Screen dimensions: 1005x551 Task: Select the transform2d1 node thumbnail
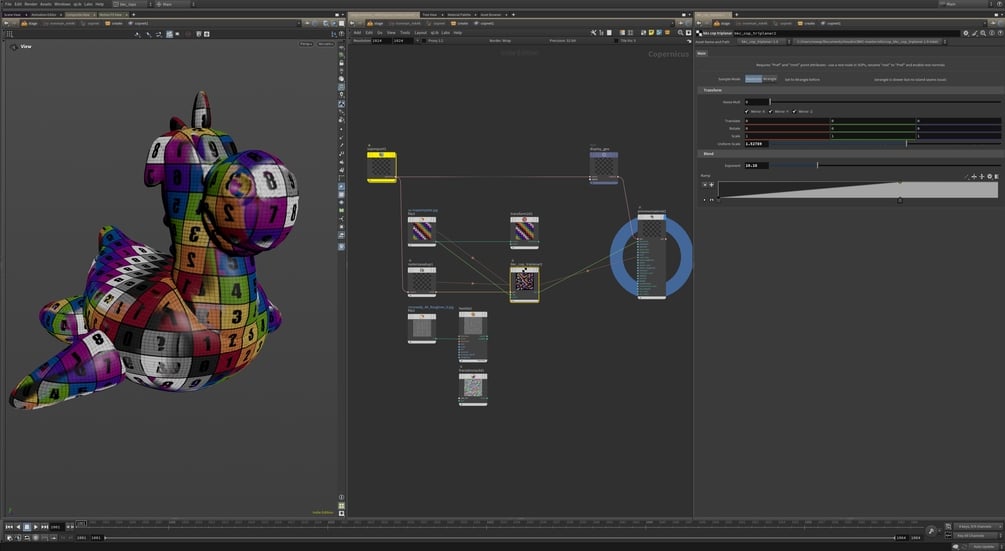[x=524, y=231]
